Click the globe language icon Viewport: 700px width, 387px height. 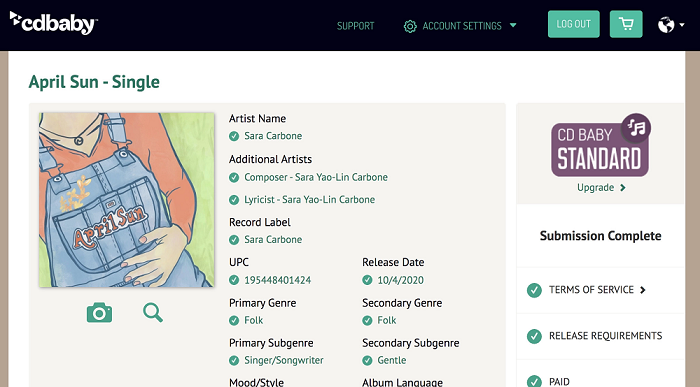coord(666,25)
